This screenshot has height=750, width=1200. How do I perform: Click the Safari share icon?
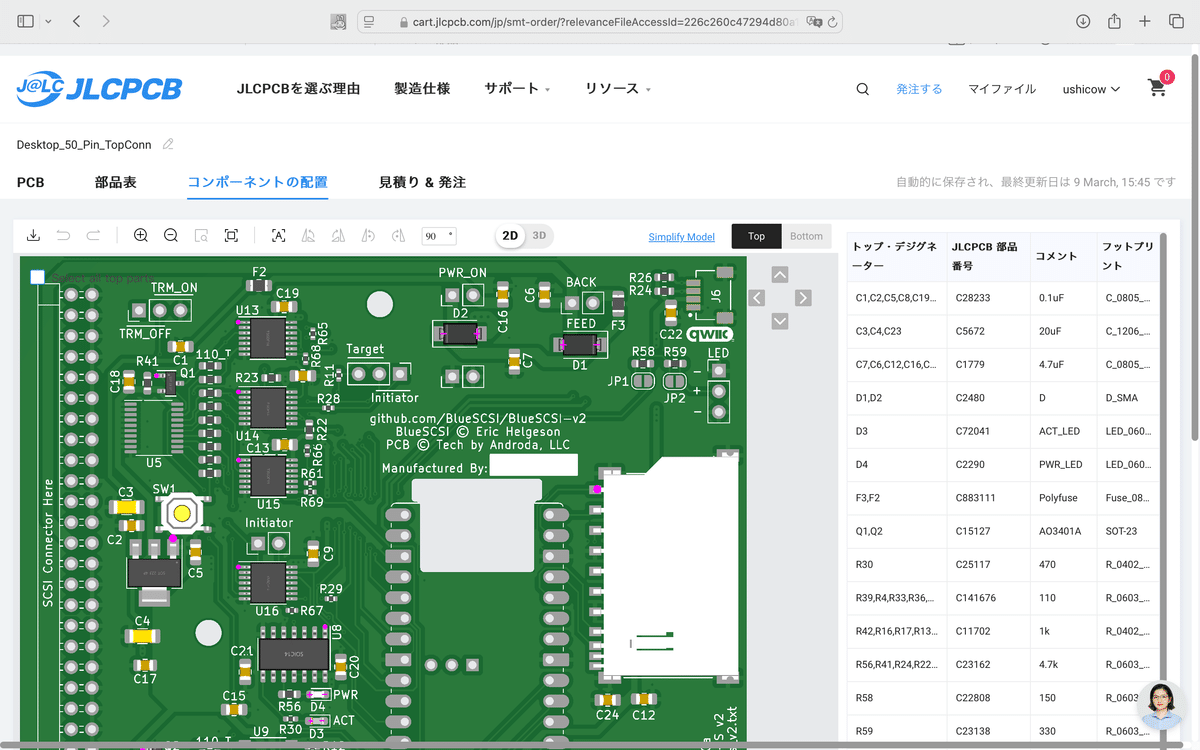coord(1114,21)
